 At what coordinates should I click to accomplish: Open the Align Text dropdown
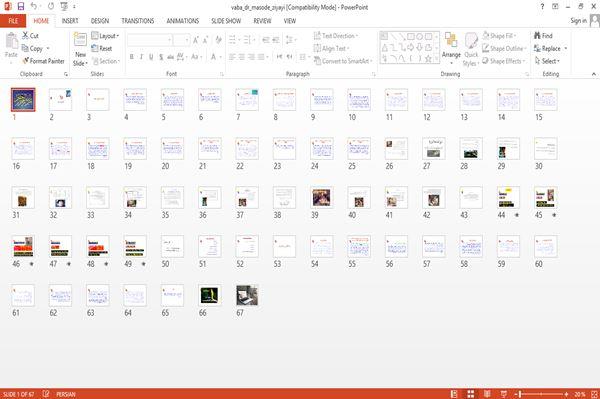(331, 48)
